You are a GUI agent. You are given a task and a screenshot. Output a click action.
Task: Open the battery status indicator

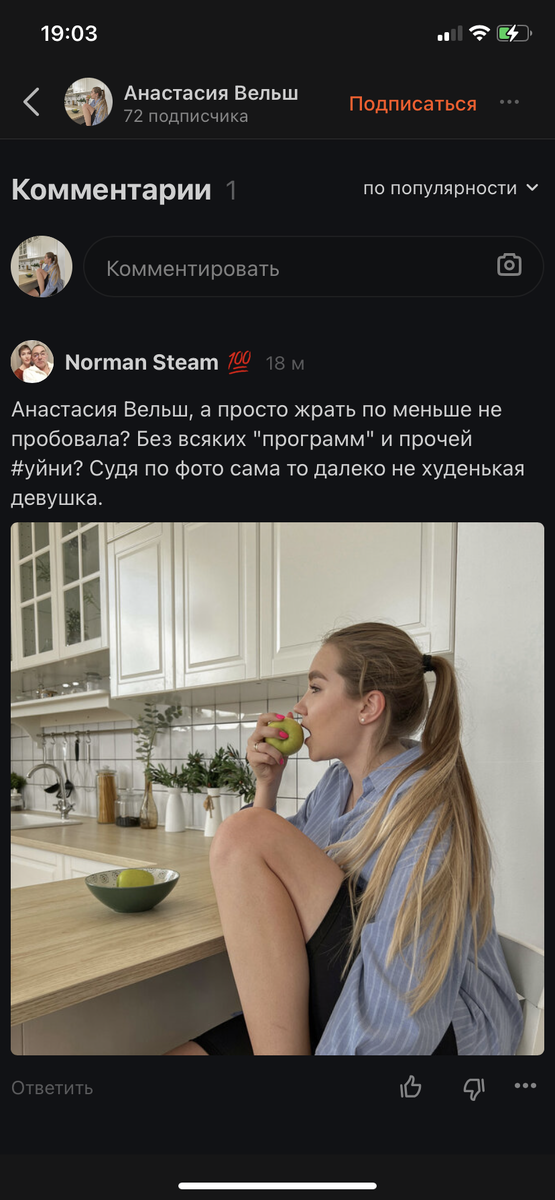(514, 33)
